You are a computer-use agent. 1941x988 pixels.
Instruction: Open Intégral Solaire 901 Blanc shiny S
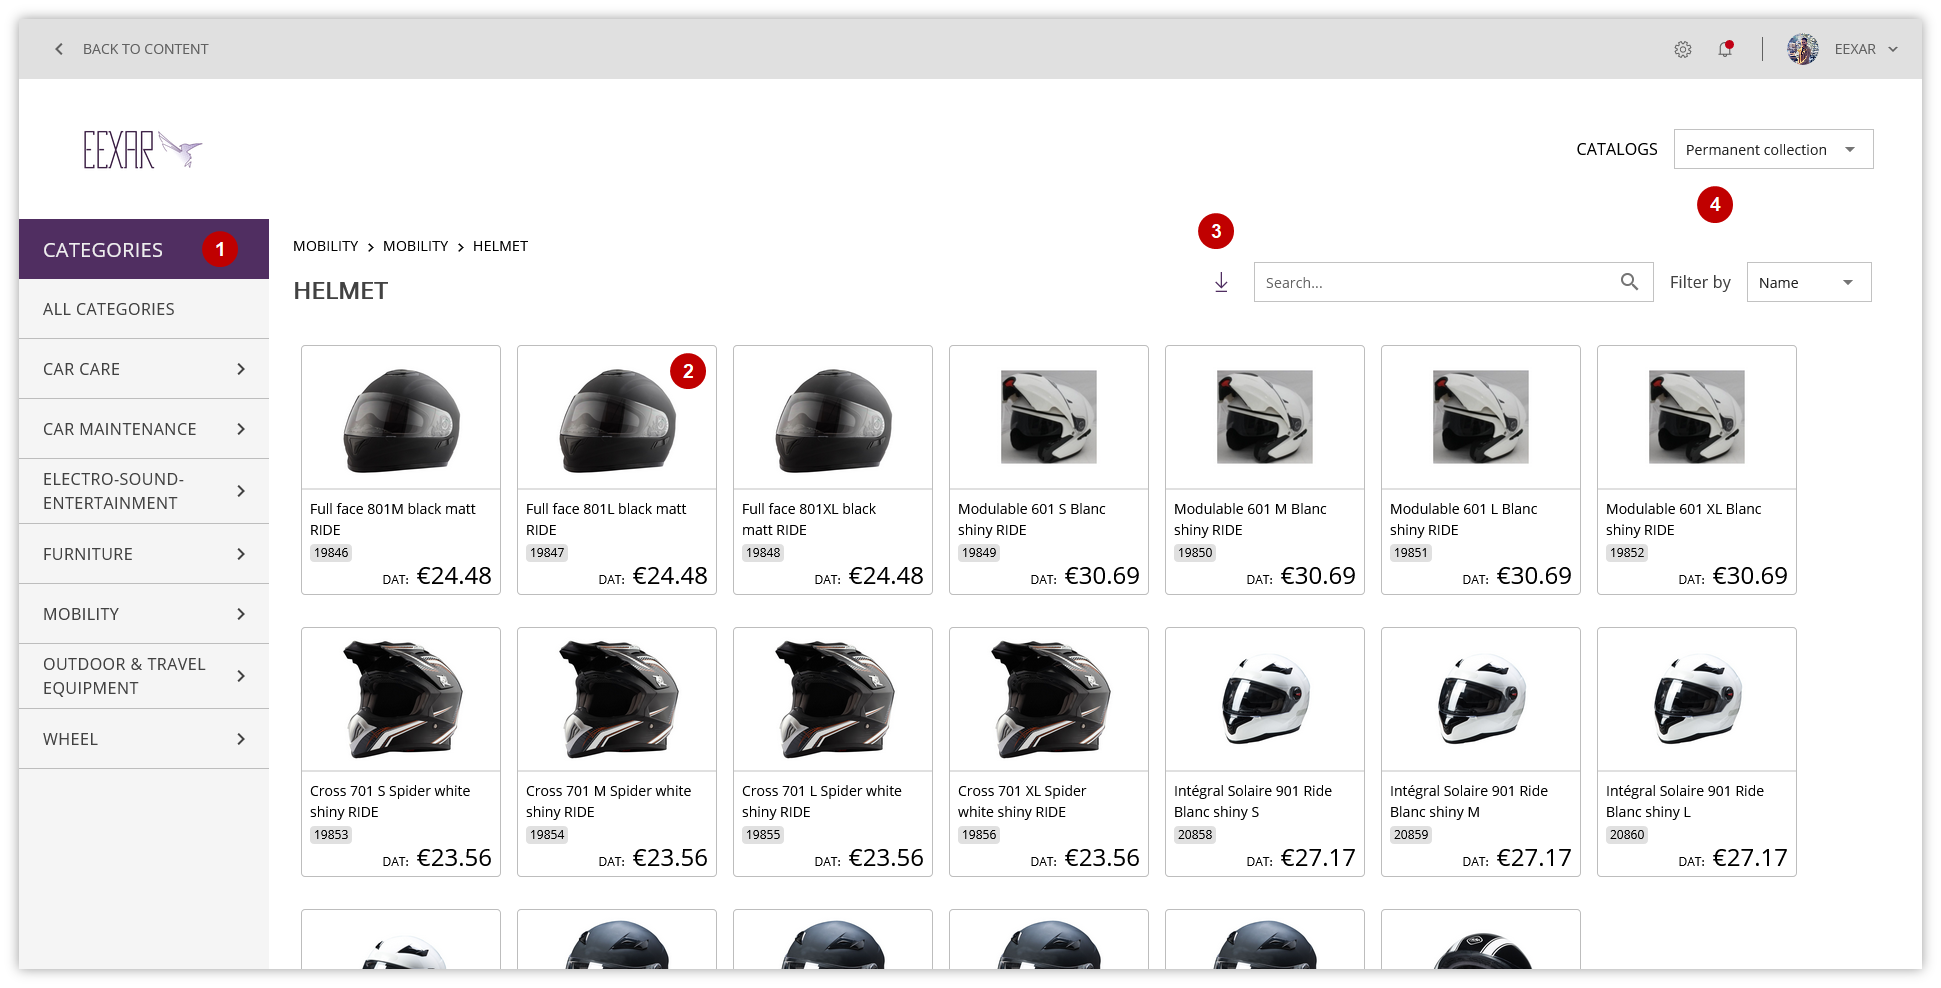[x=1265, y=752]
